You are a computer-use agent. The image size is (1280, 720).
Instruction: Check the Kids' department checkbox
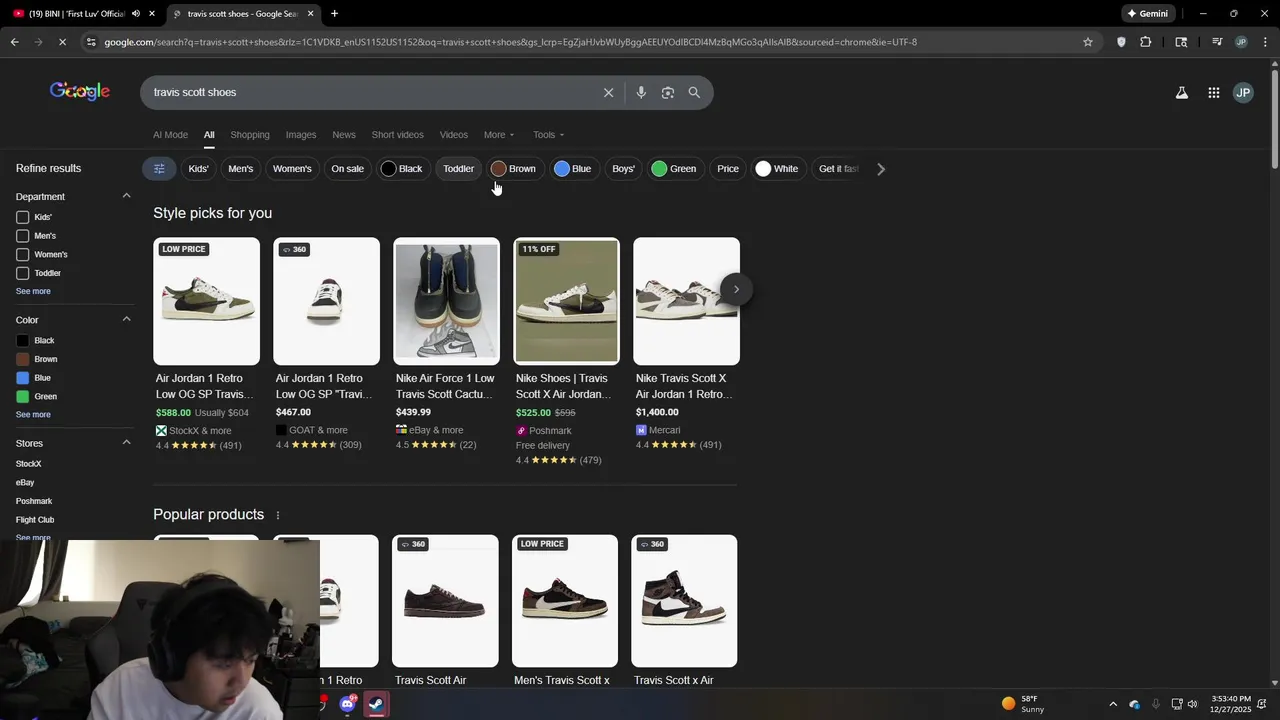(22, 217)
